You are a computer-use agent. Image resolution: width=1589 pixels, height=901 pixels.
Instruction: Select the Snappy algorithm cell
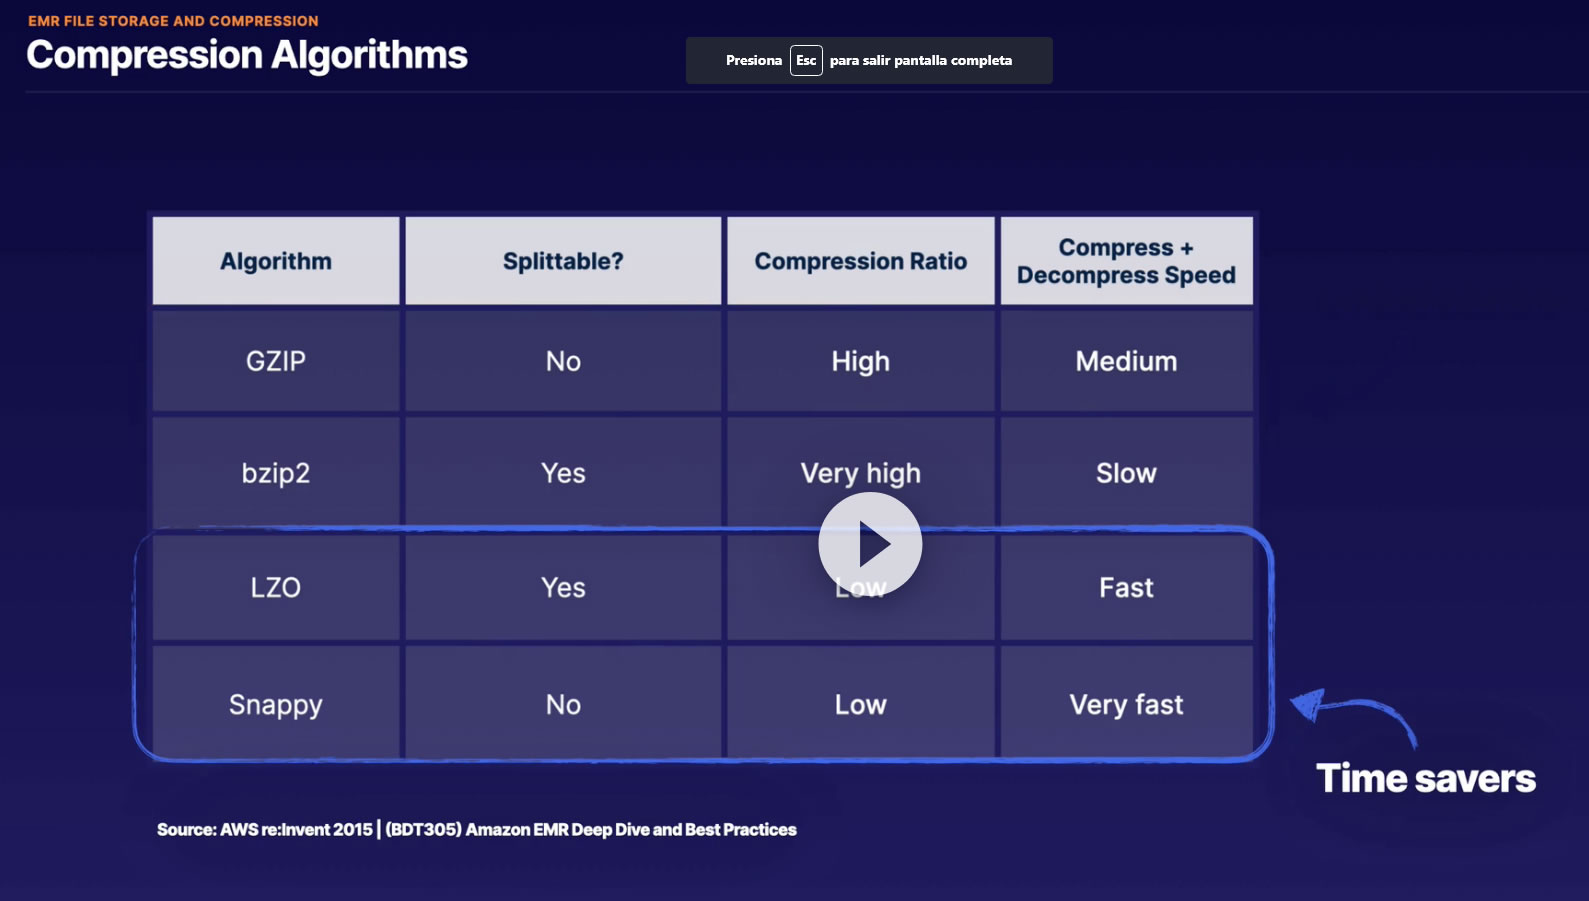(x=276, y=704)
